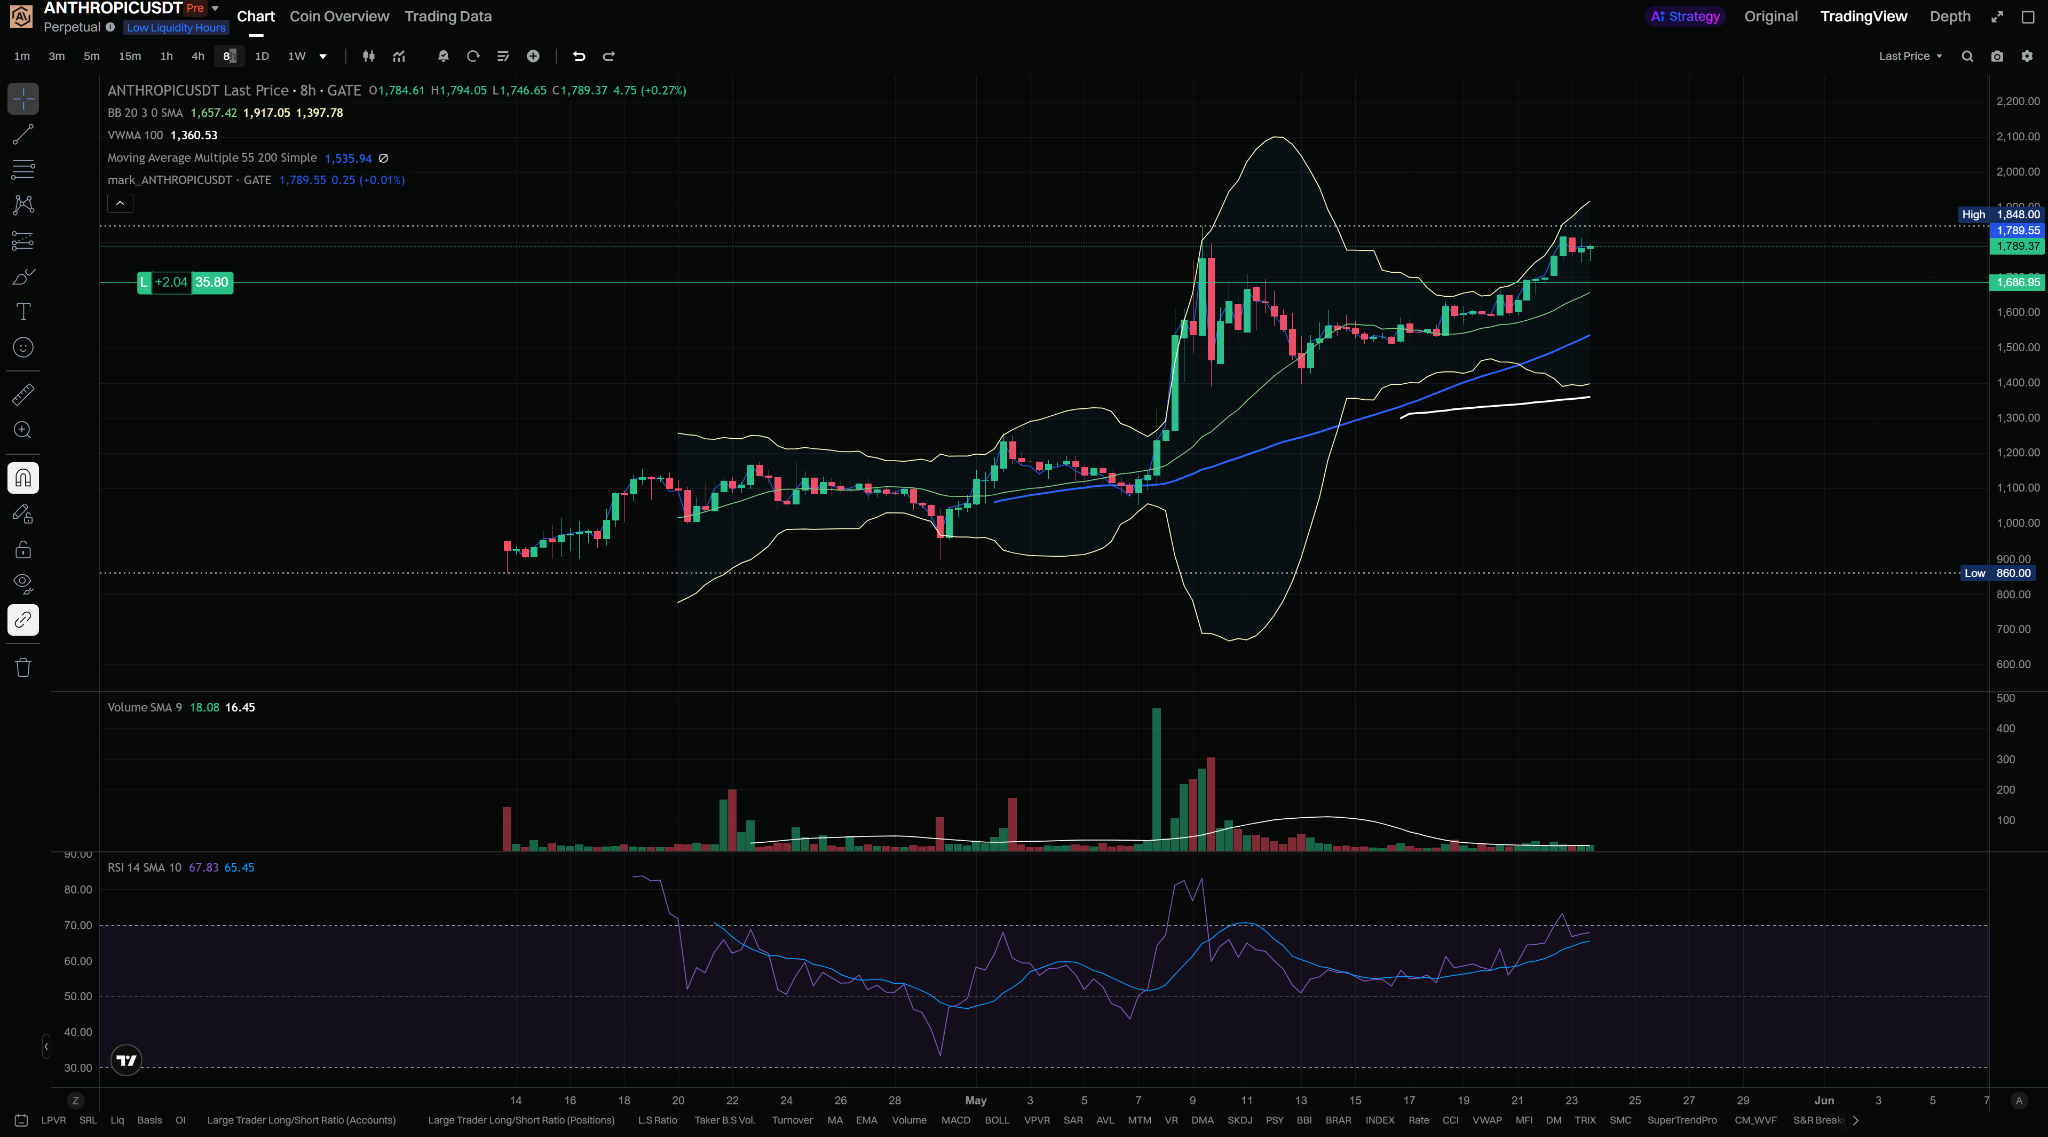Select the crosshair cursor tool
Screen dimensions: 2048x1137
[23, 98]
